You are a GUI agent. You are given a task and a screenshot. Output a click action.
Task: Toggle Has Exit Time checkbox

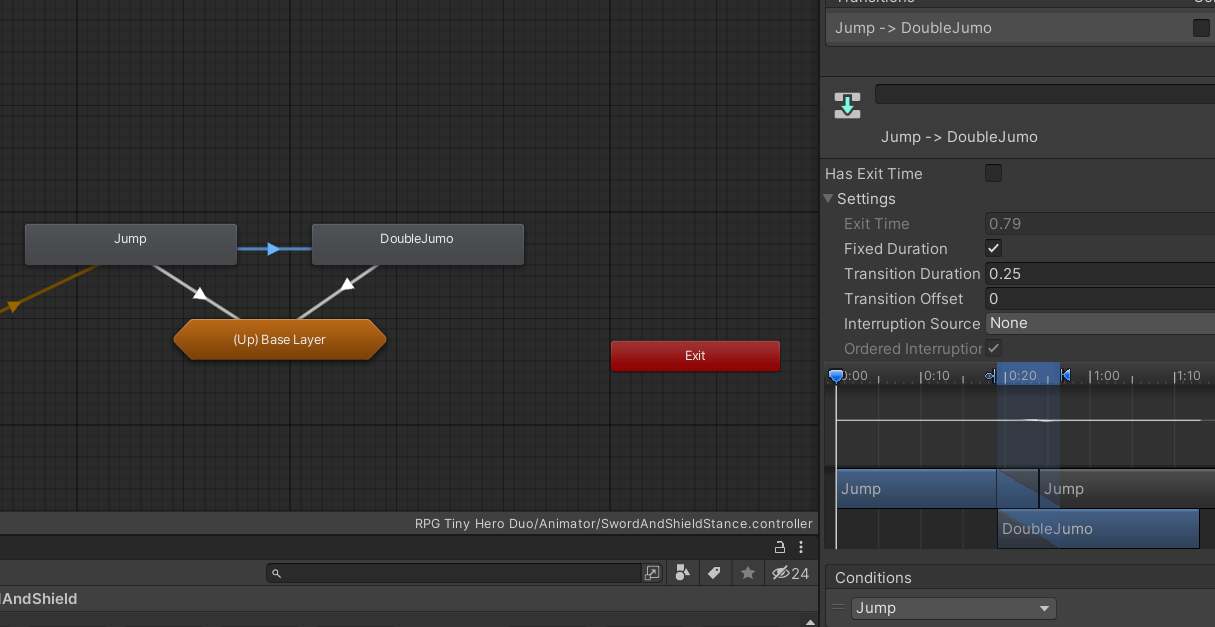click(993, 173)
